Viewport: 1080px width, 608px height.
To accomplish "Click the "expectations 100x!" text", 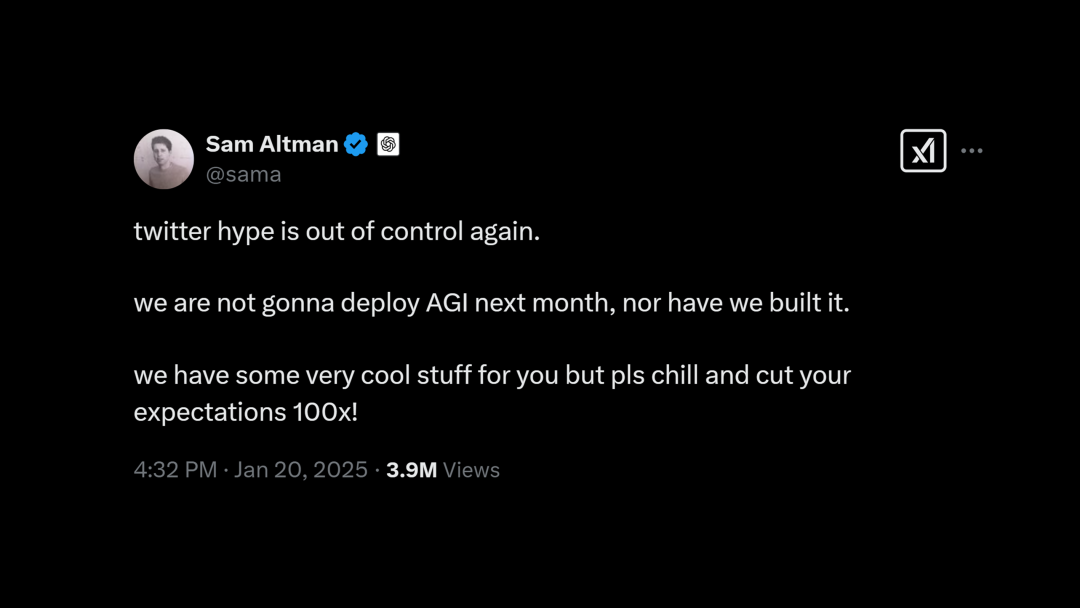I will point(246,412).
